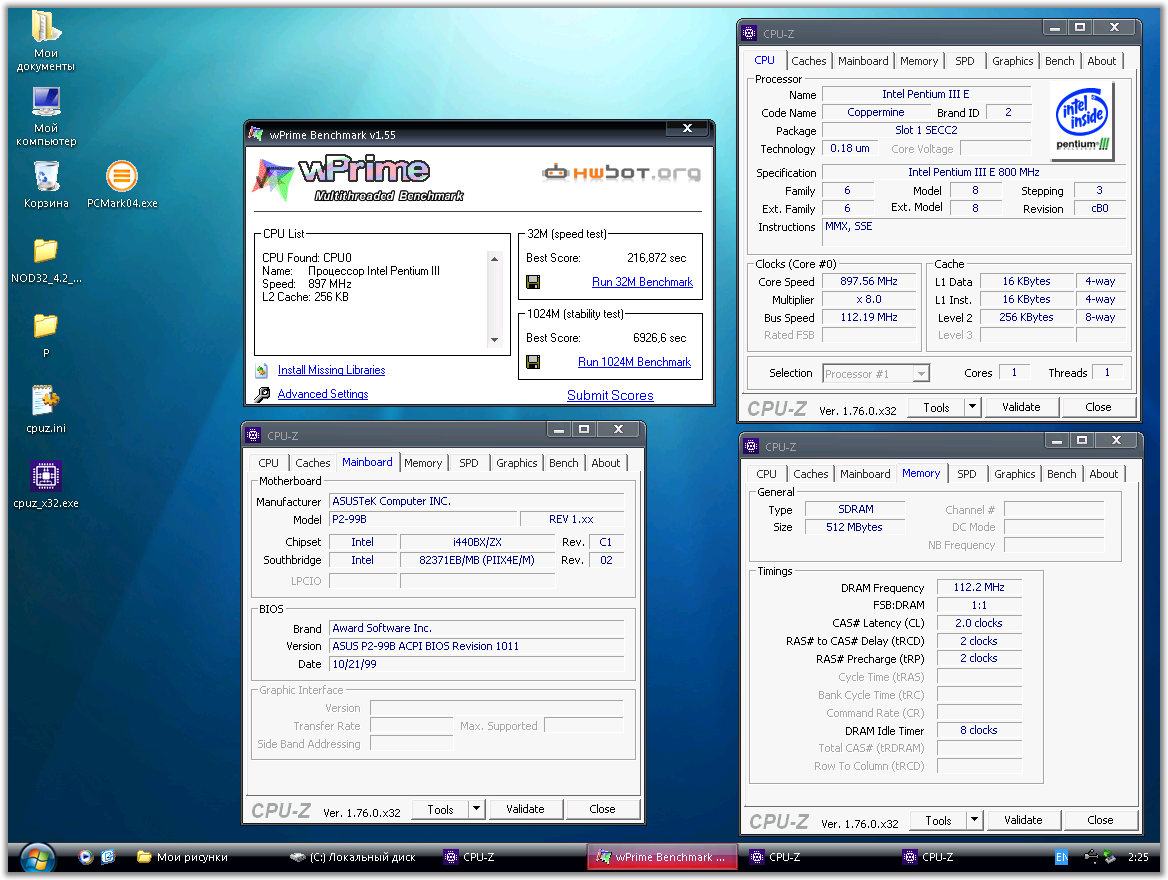The height and width of the screenshot is (880, 1168).
Task: Open About tab in Memory window
Action: (1103, 474)
